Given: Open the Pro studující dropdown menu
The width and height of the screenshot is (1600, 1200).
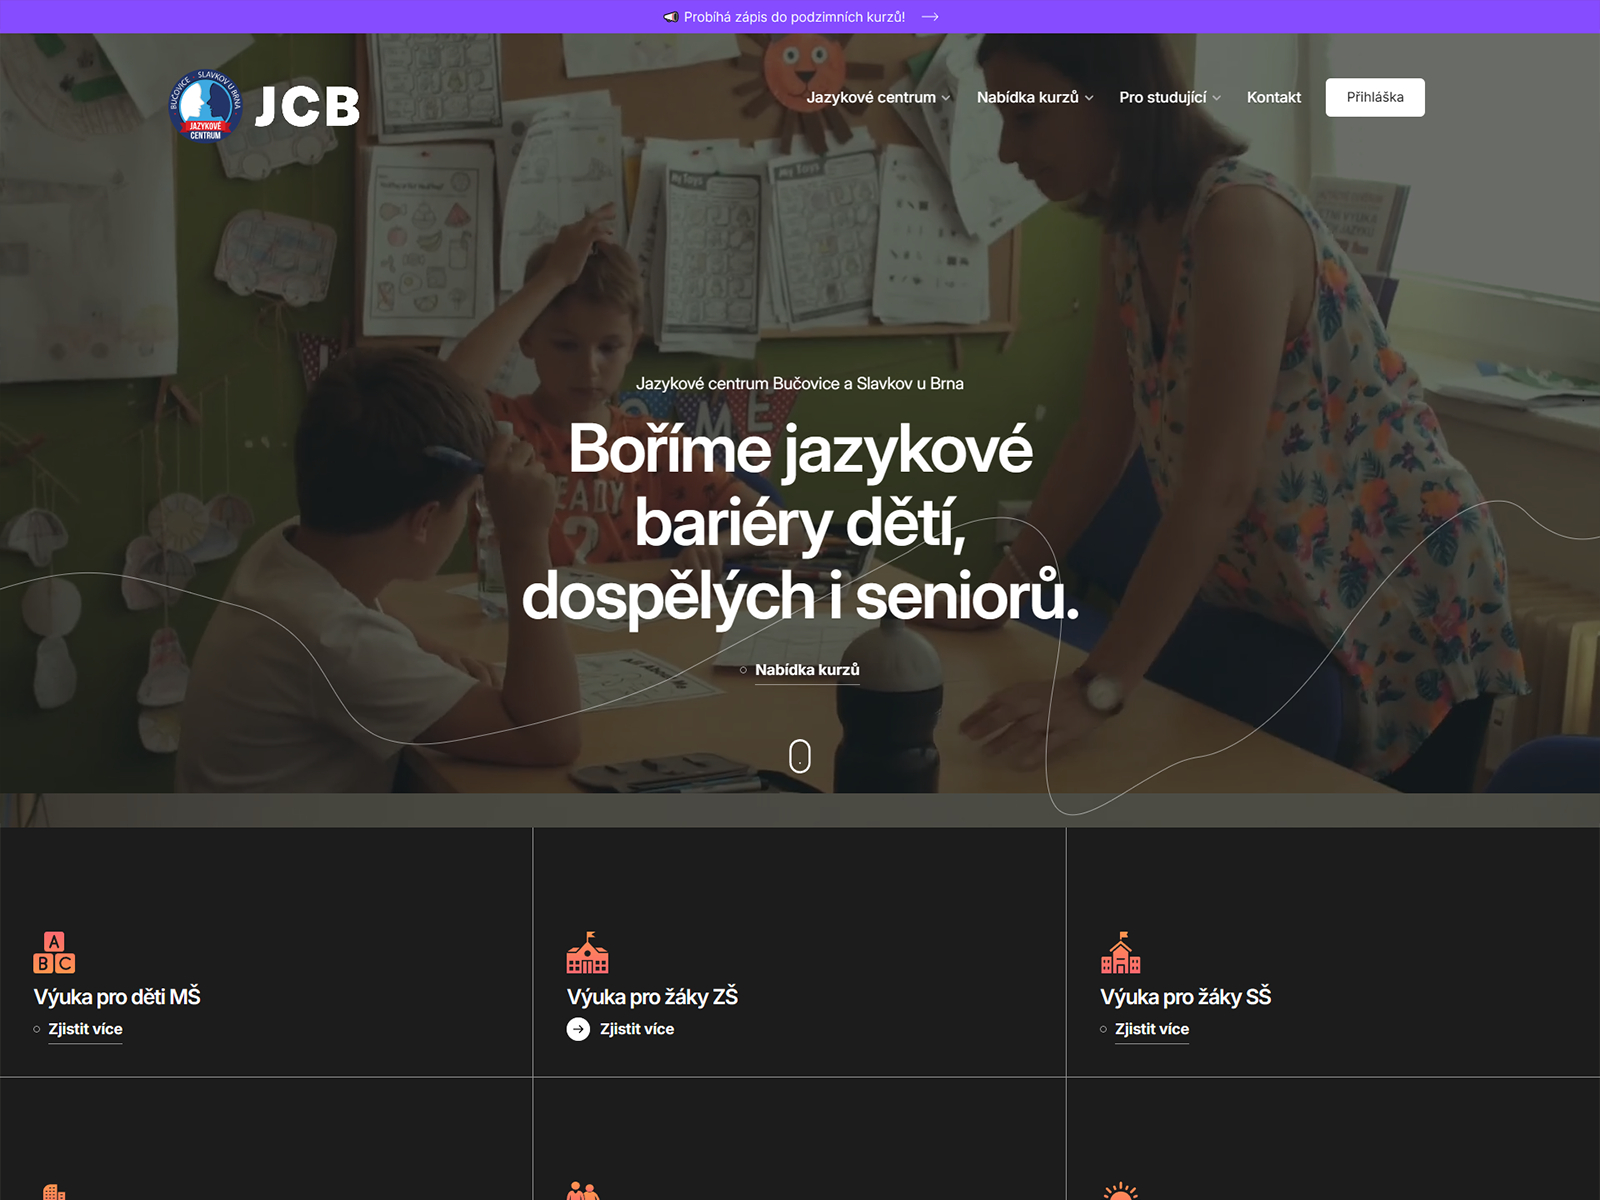Looking at the screenshot, I should 1170,97.
